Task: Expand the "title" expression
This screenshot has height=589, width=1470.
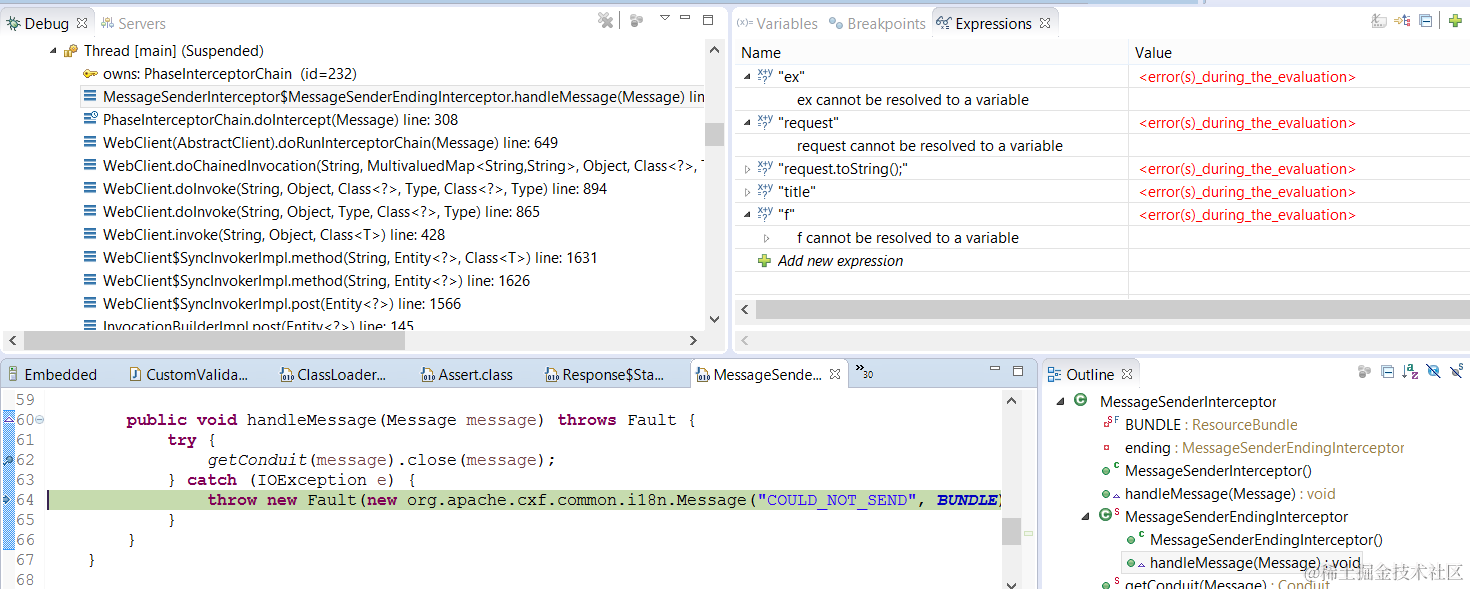Action: point(746,192)
